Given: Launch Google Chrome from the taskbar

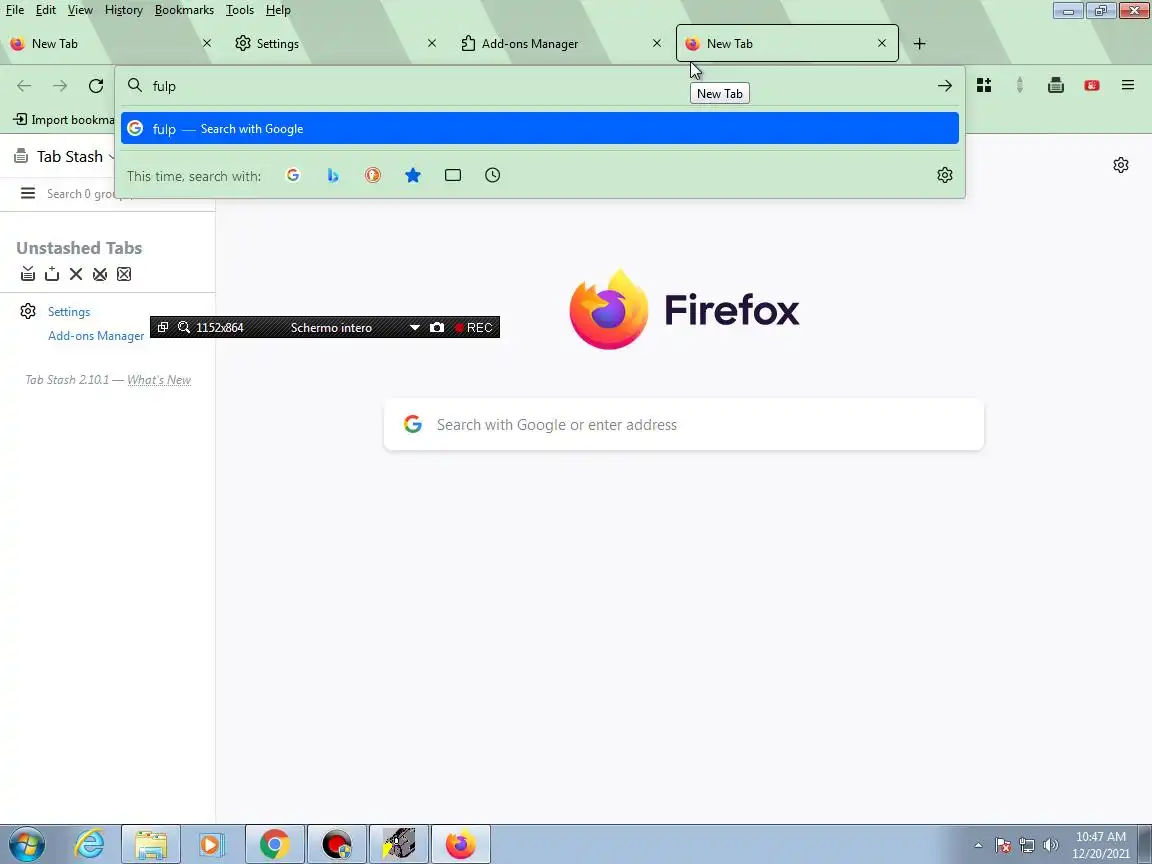Looking at the screenshot, I should click(x=274, y=844).
